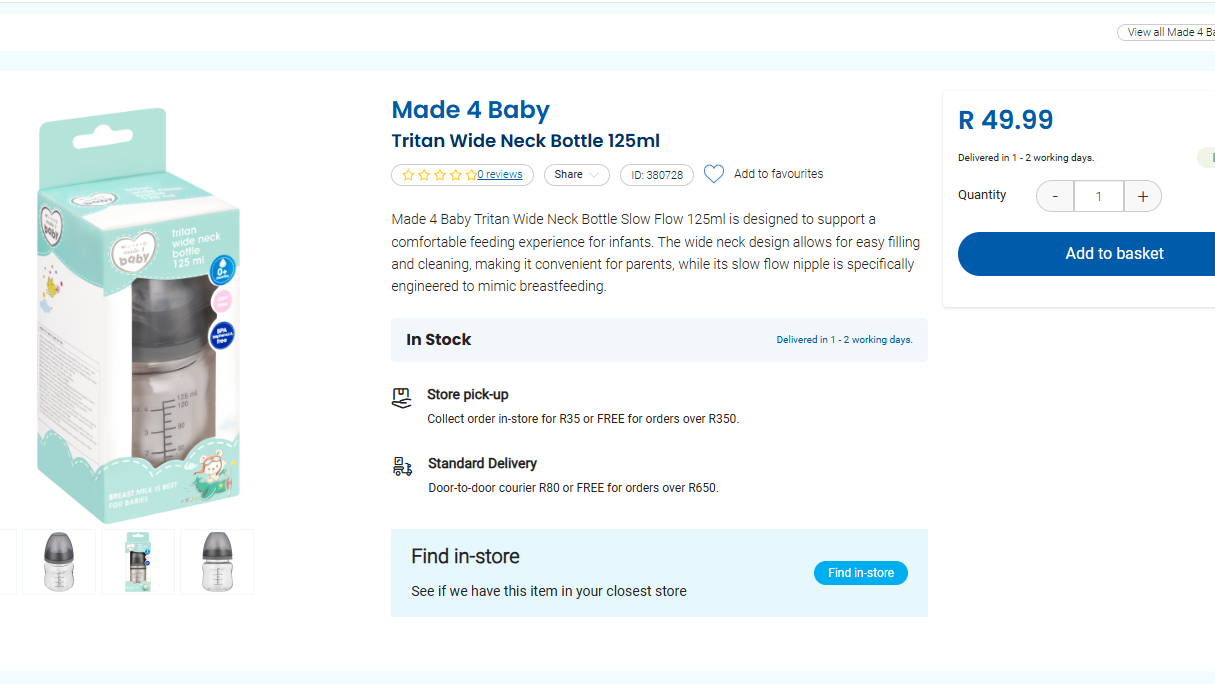Click the first rating star
This screenshot has width=1215, height=684.
tap(408, 175)
